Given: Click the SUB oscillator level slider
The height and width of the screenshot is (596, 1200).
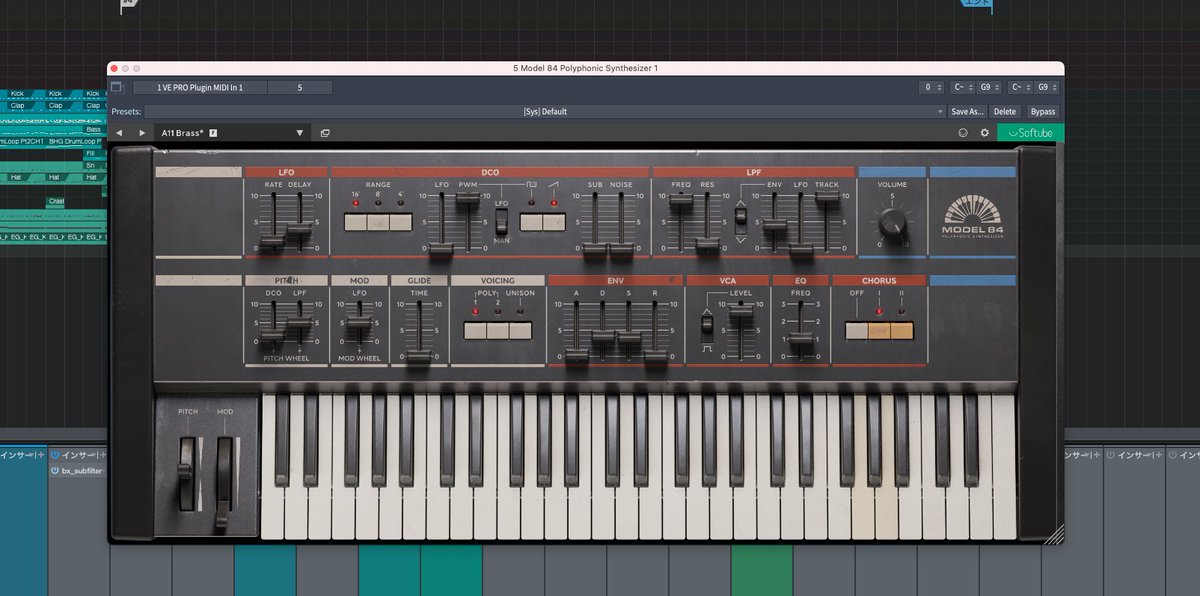Looking at the screenshot, I should tap(595, 248).
